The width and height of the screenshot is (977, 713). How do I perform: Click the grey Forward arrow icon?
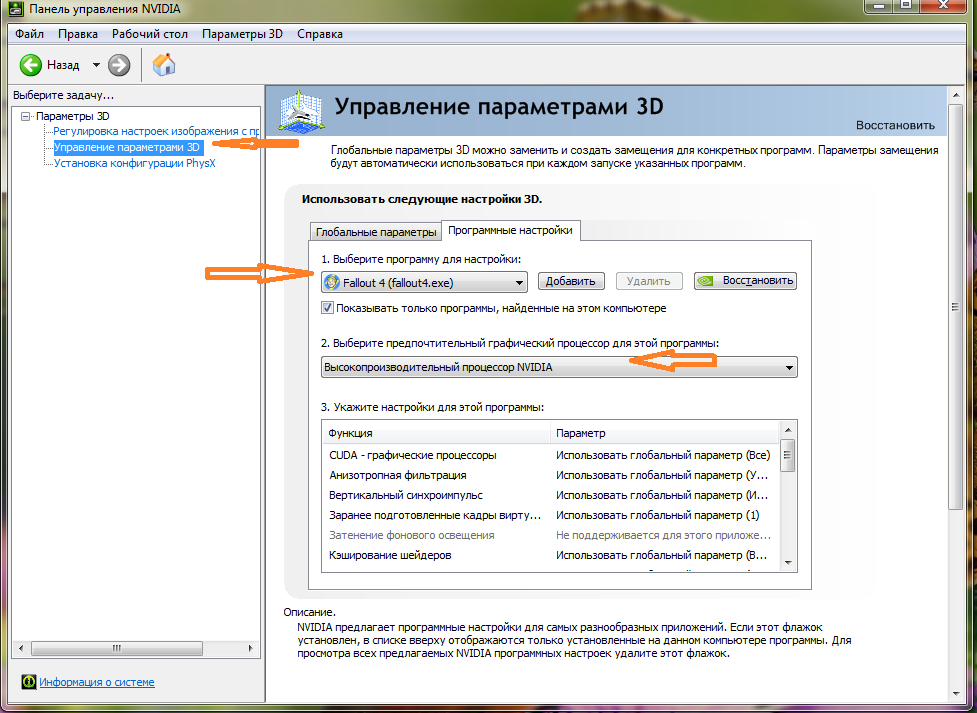(x=119, y=65)
